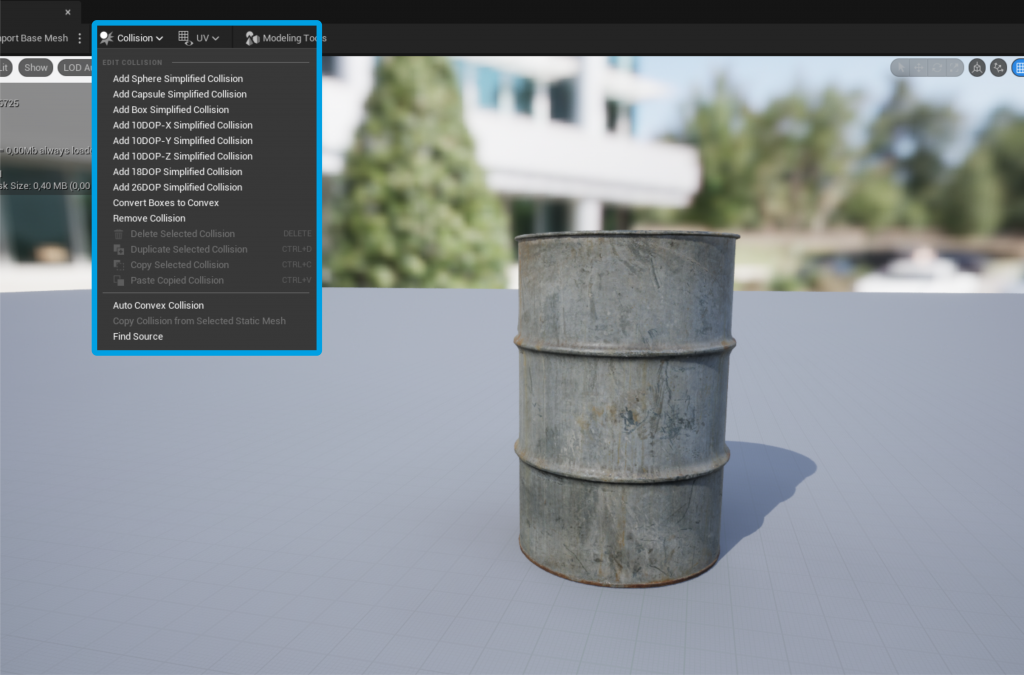Close the asset editor tab

tap(68, 12)
